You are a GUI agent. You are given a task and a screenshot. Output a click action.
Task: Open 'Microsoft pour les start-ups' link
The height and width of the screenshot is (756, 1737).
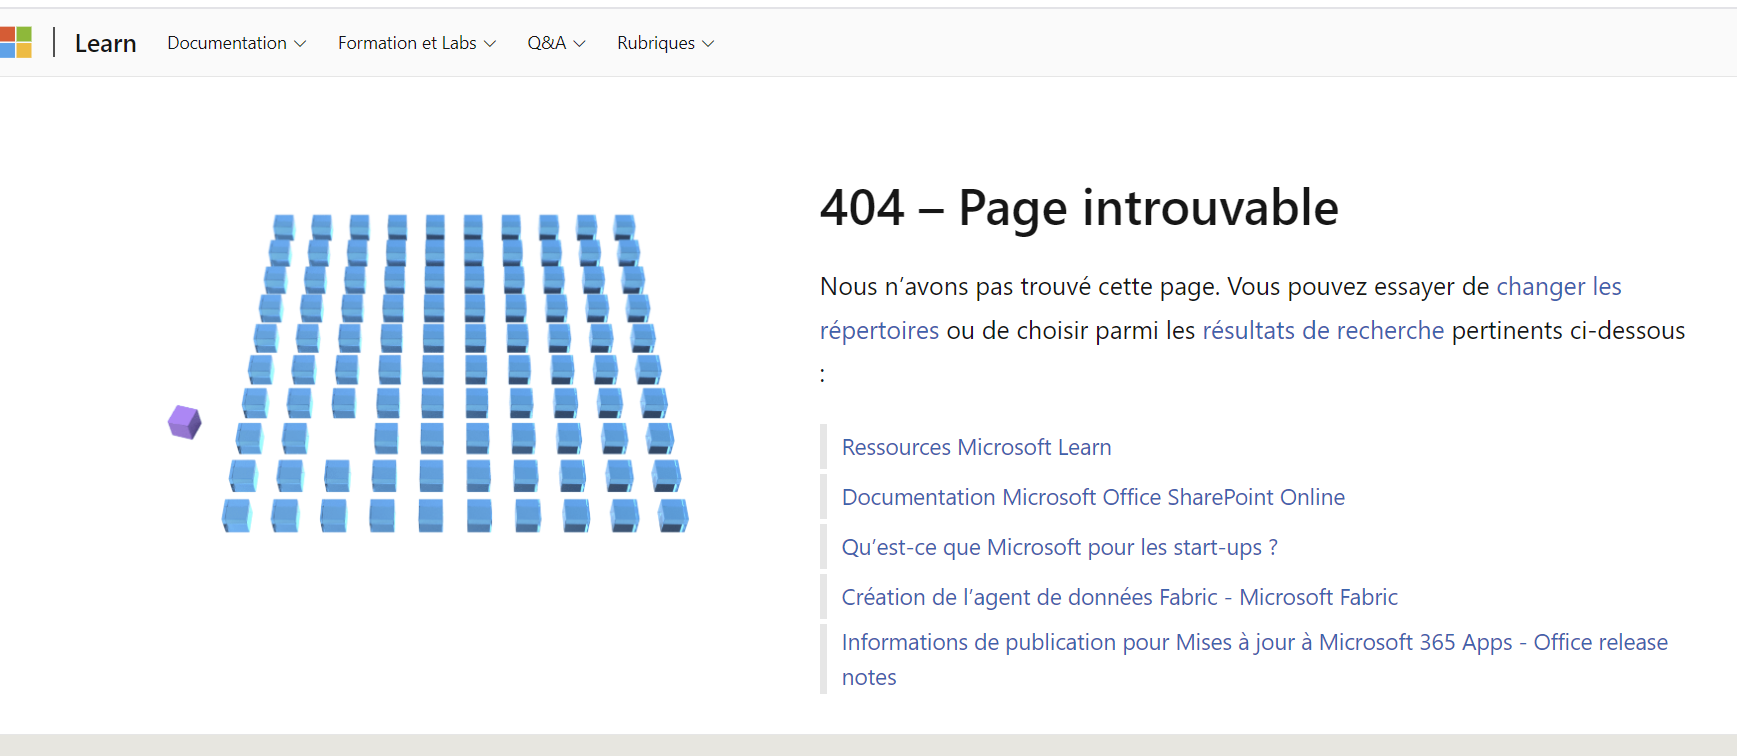click(x=1059, y=547)
